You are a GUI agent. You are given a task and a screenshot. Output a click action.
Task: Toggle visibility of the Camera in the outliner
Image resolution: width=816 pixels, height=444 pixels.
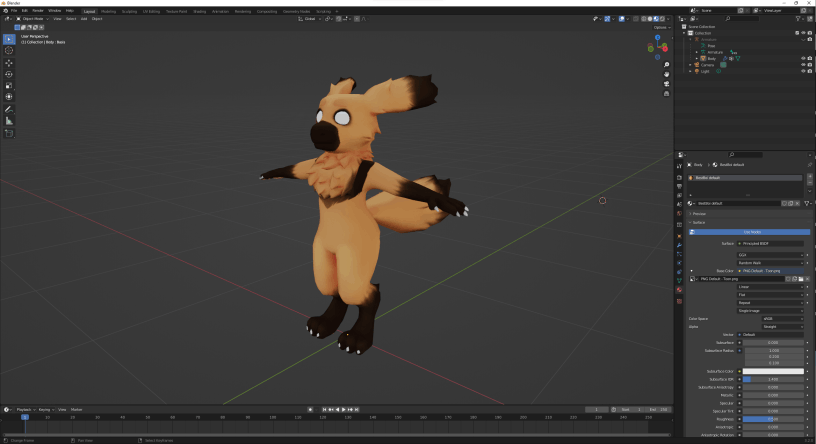pyautogui.click(x=803, y=65)
